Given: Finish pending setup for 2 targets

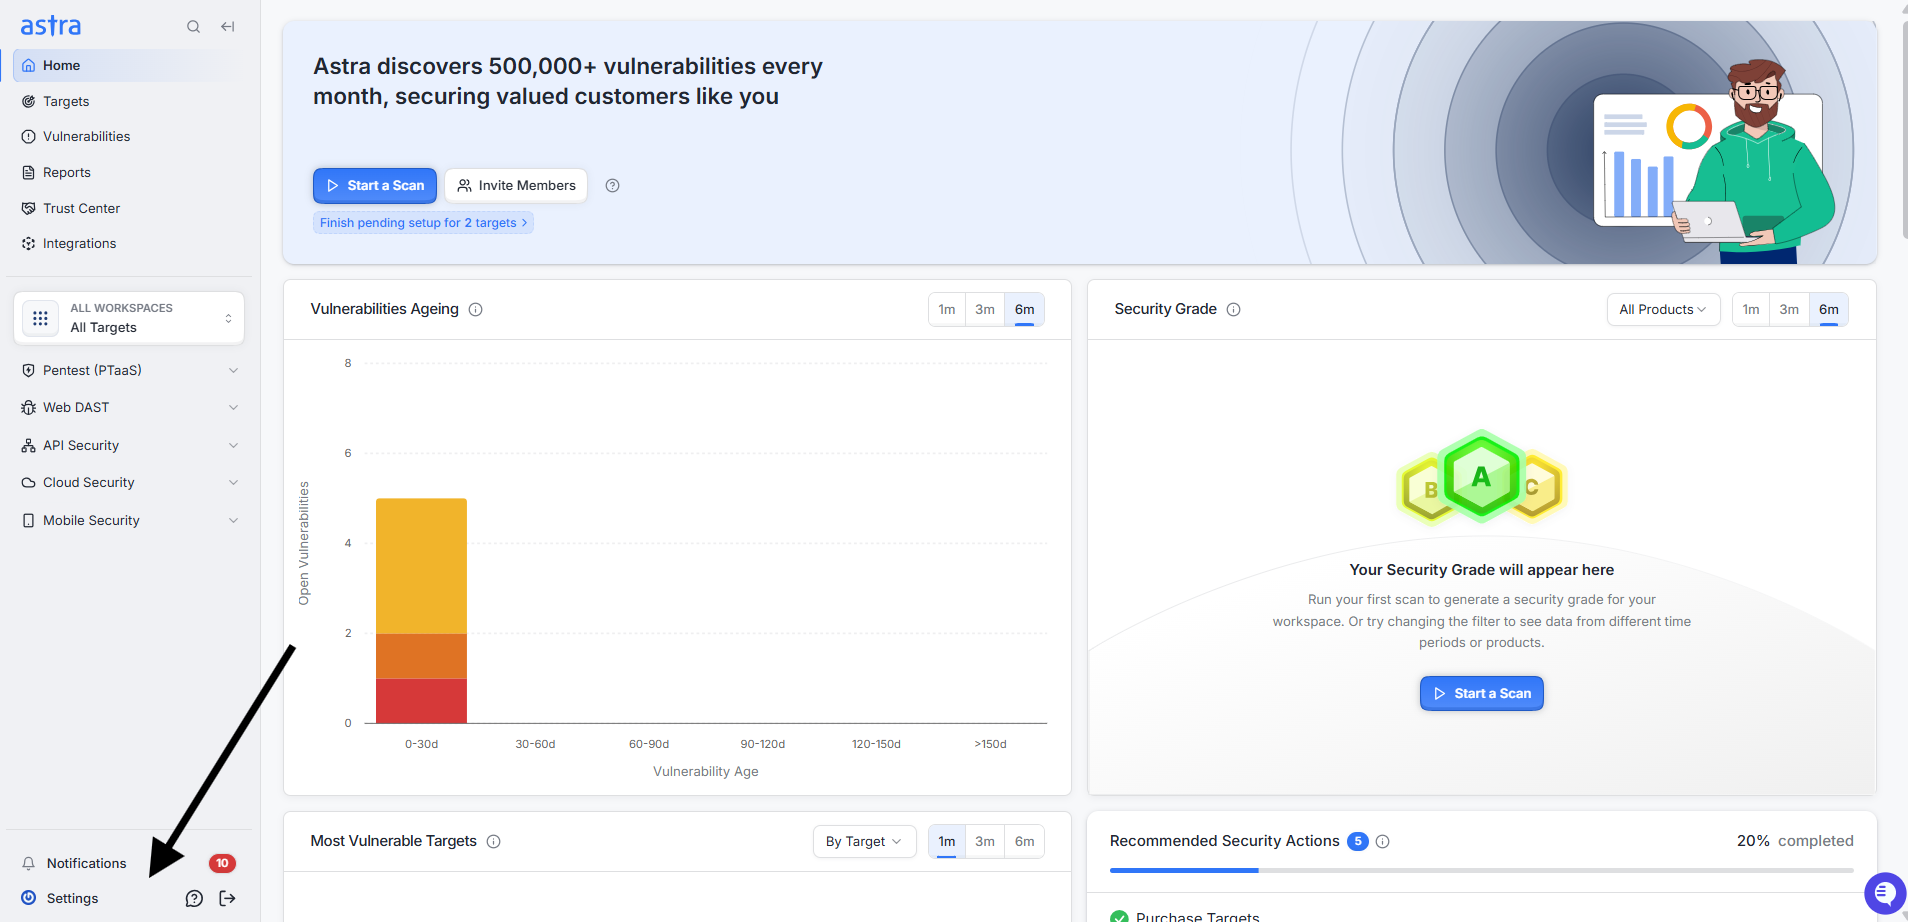Looking at the screenshot, I should 423,223.
